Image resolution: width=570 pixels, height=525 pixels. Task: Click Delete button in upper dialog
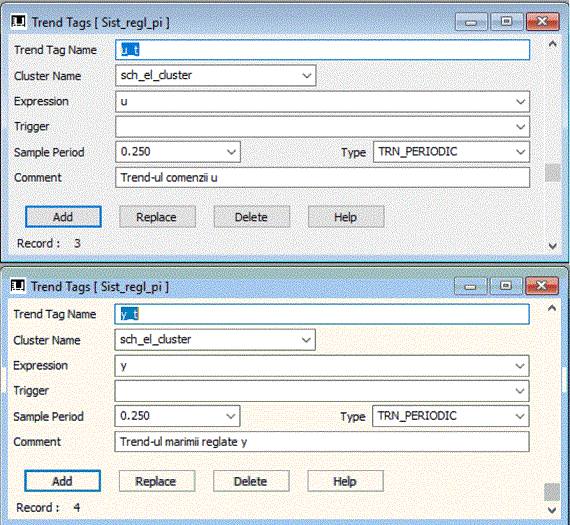click(x=252, y=217)
